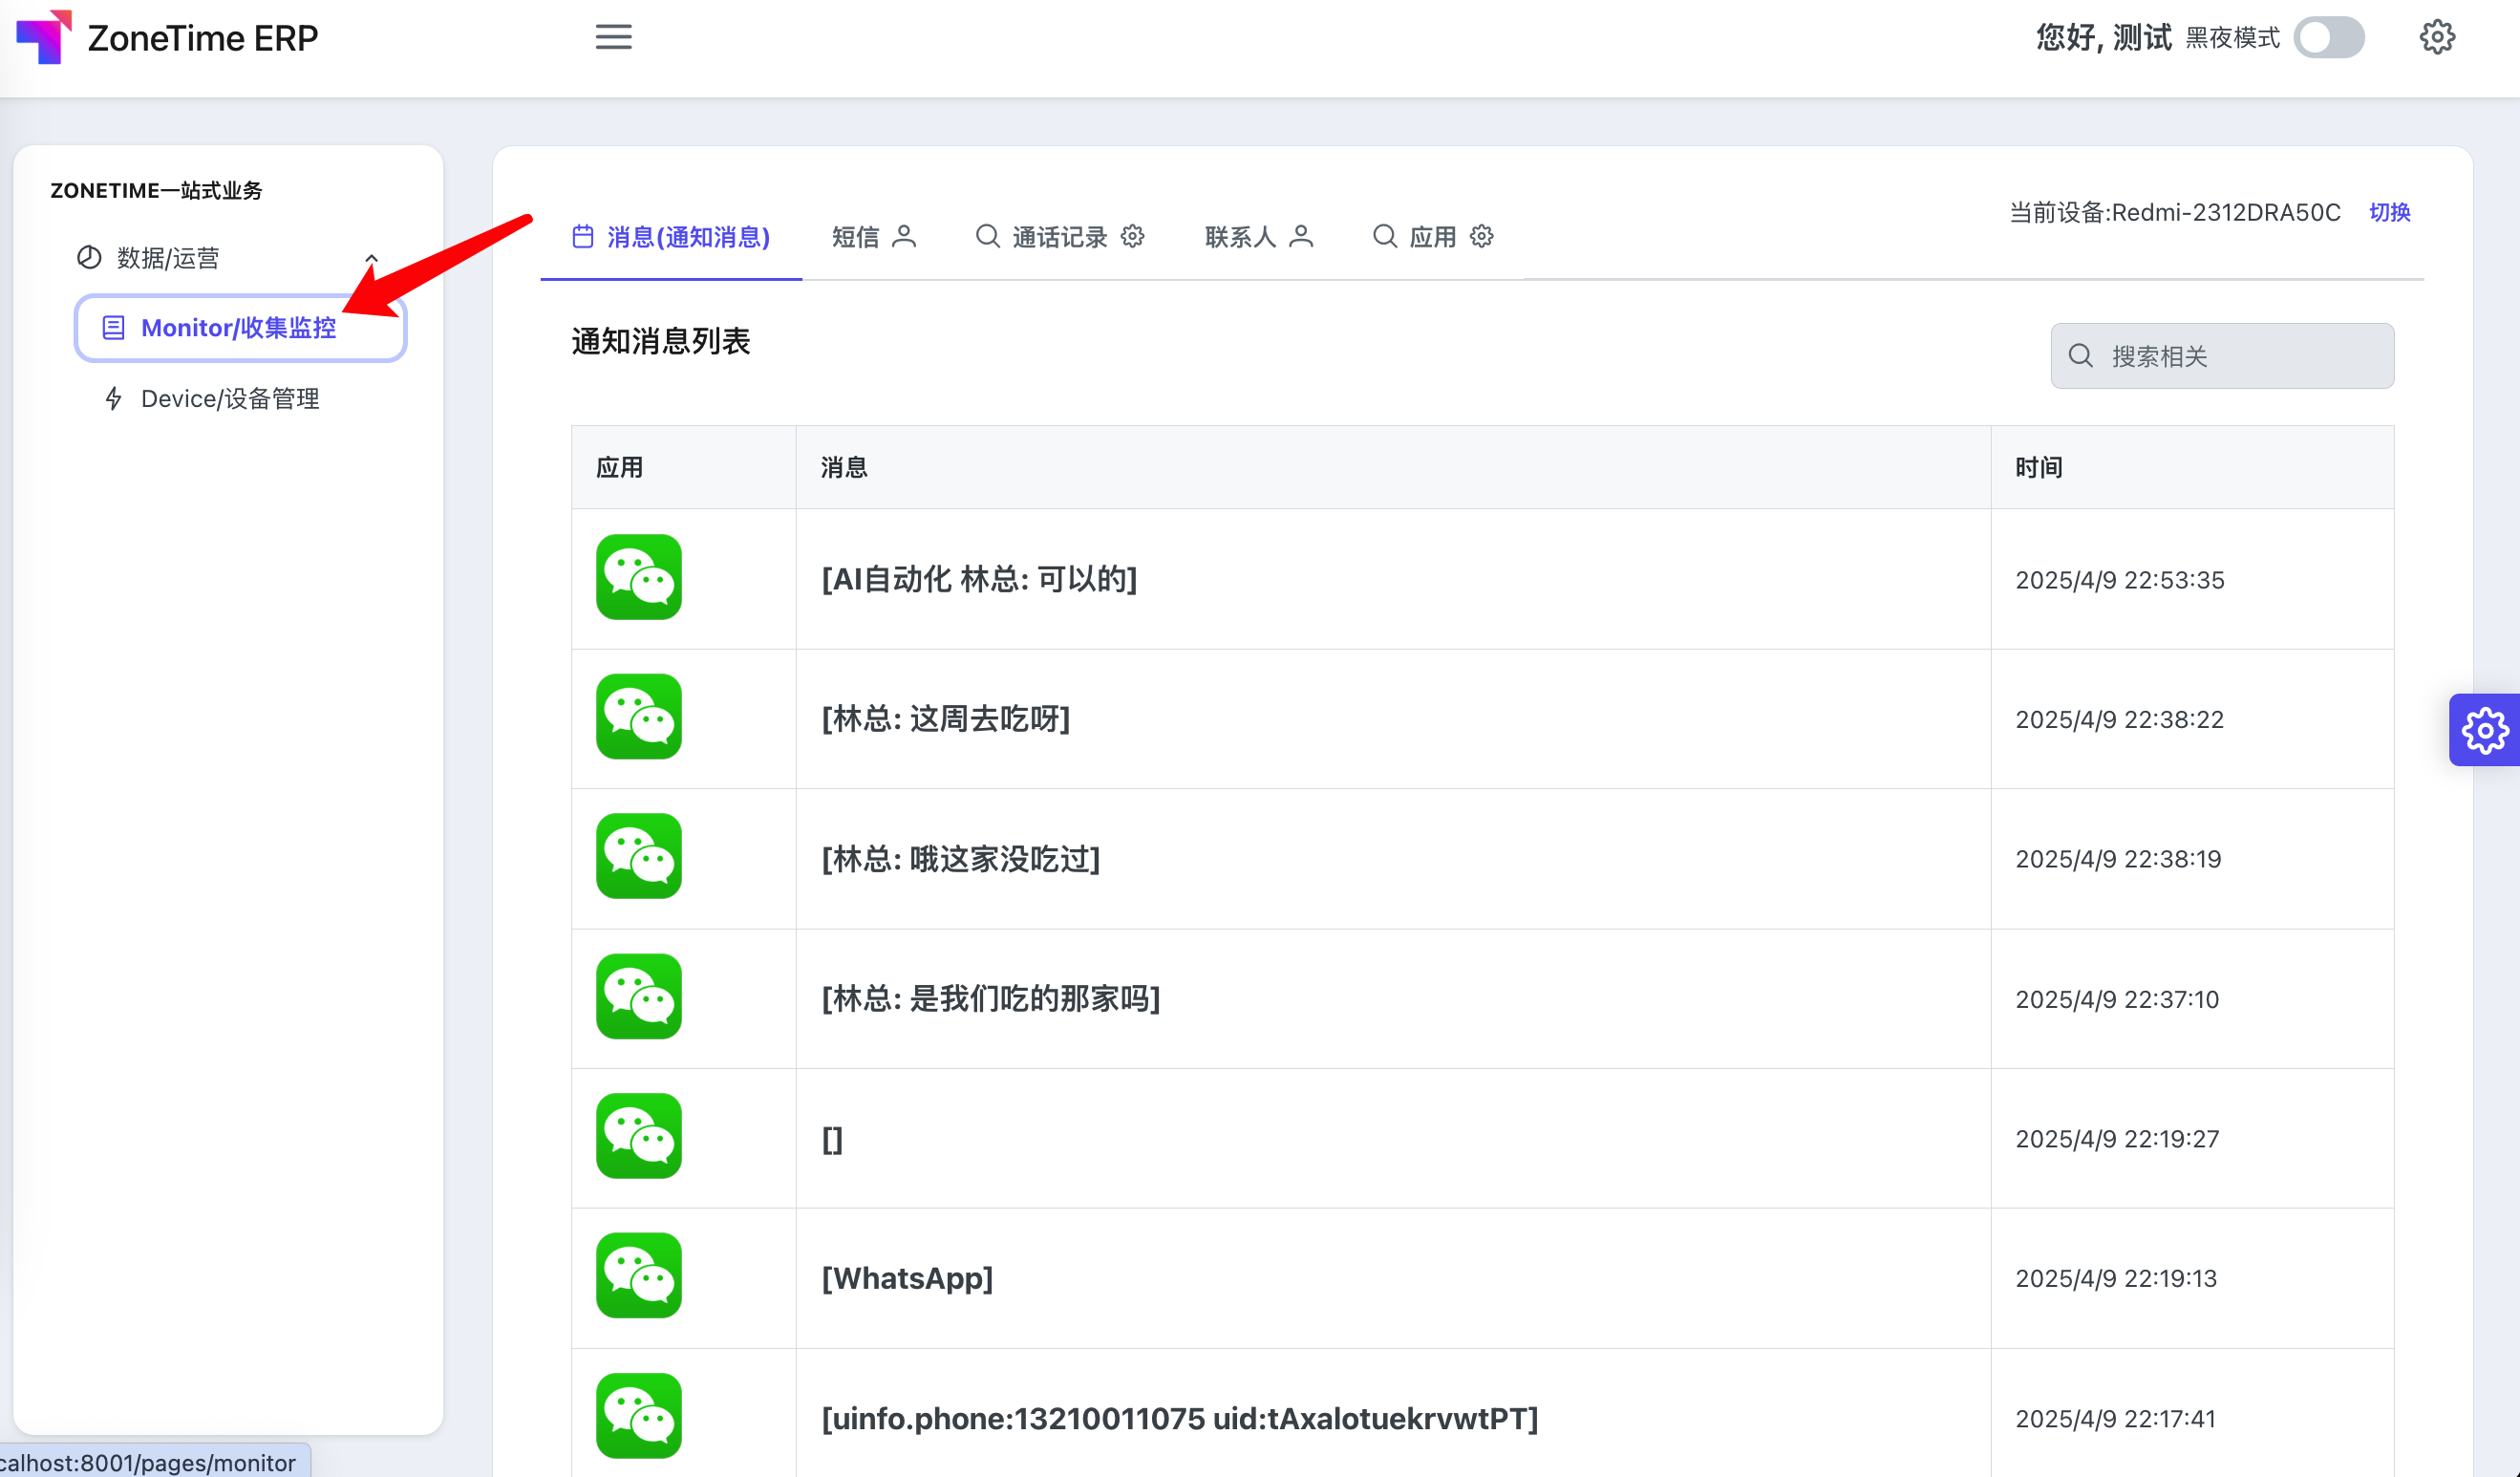Viewport: 2520px width, 1477px height.
Task: Select the [WhatsApp] message
Action: click(x=907, y=1279)
